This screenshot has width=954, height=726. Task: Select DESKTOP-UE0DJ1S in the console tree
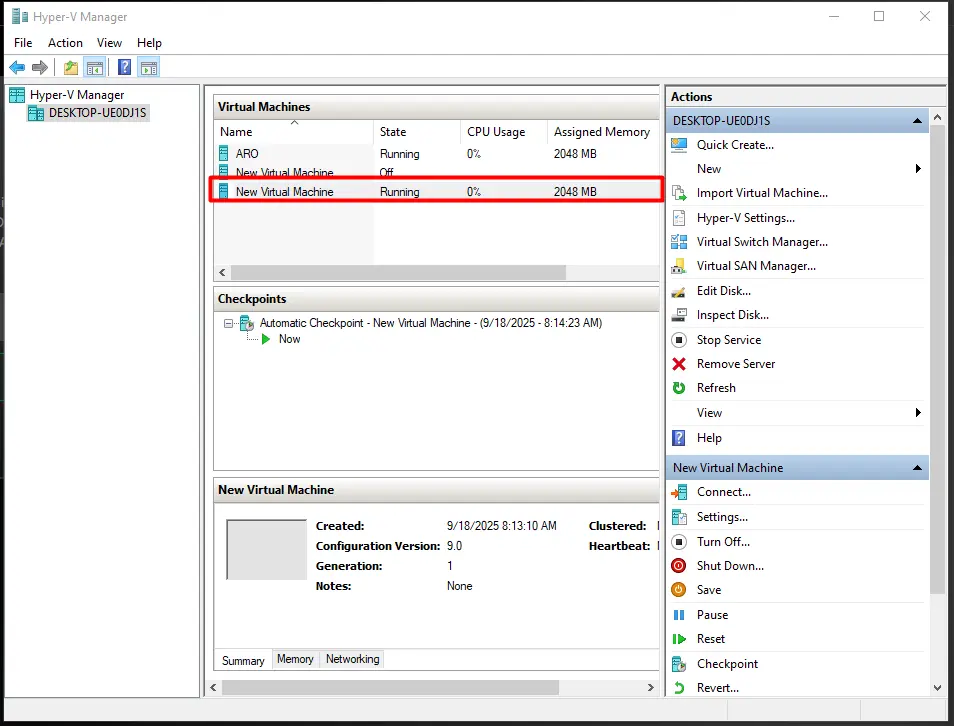[x=97, y=113]
